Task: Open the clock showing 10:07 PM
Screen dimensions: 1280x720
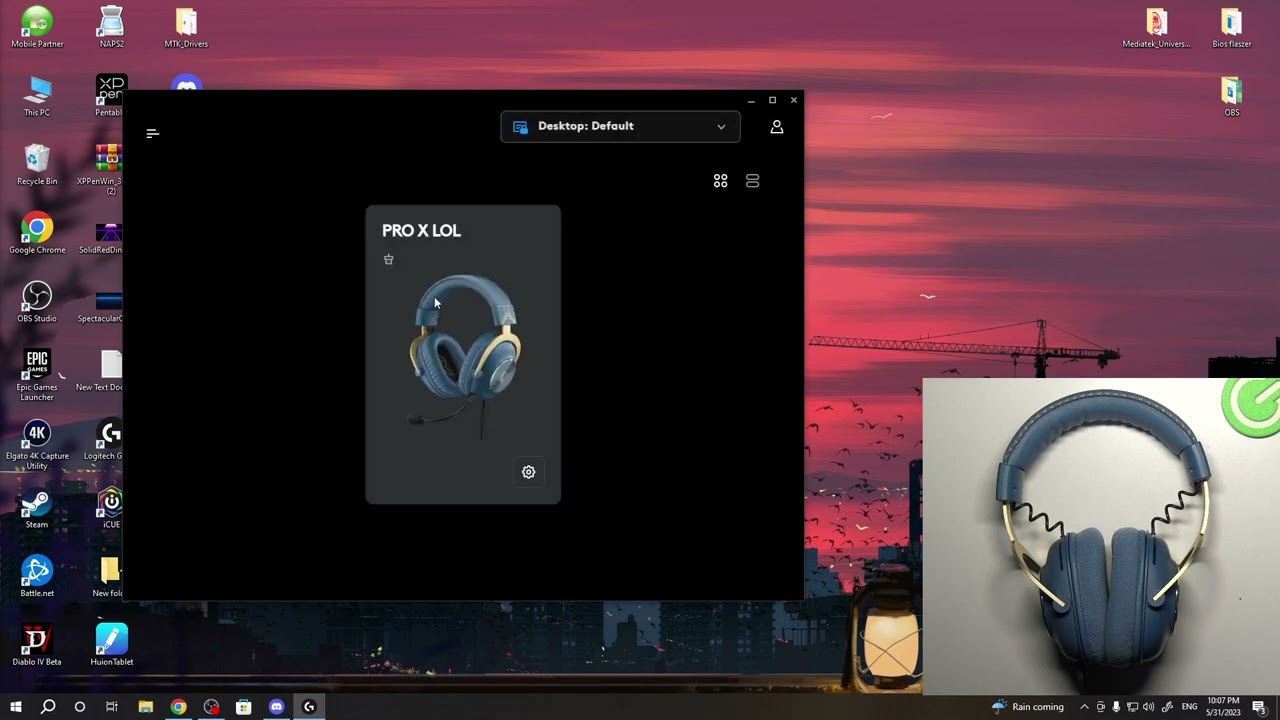Action: pyautogui.click(x=1223, y=707)
